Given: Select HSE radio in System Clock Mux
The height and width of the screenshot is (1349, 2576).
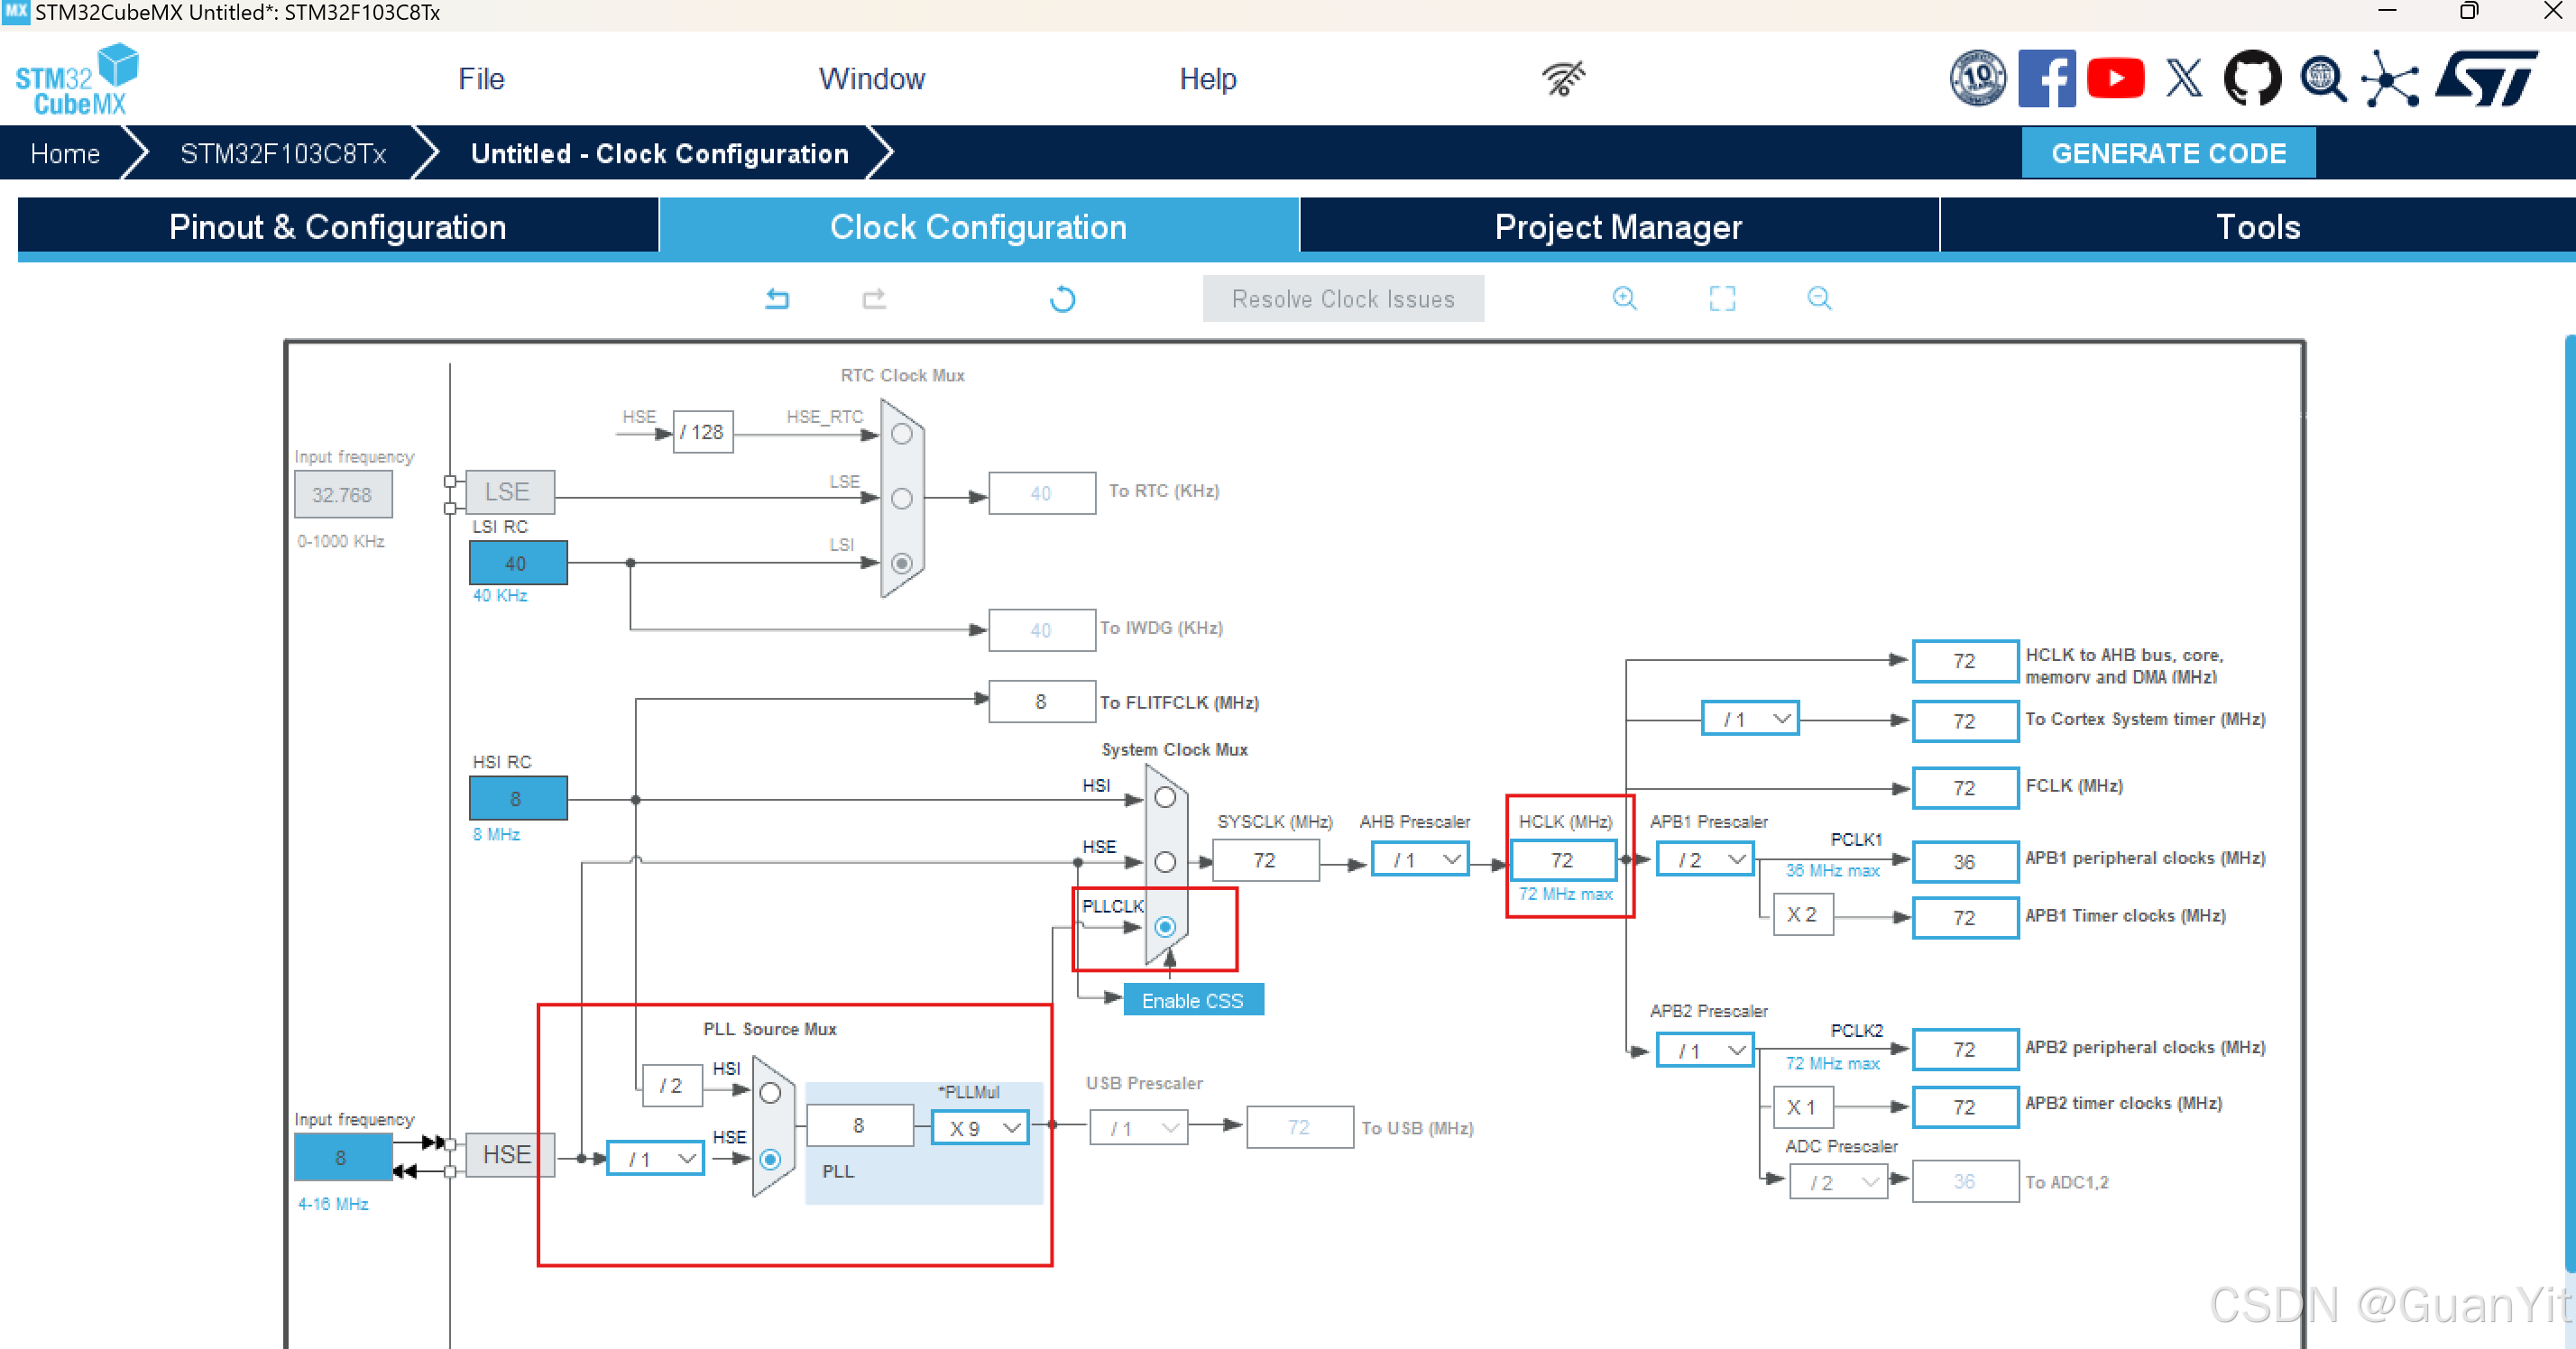Looking at the screenshot, I should pyautogui.click(x=1165, y=861).
